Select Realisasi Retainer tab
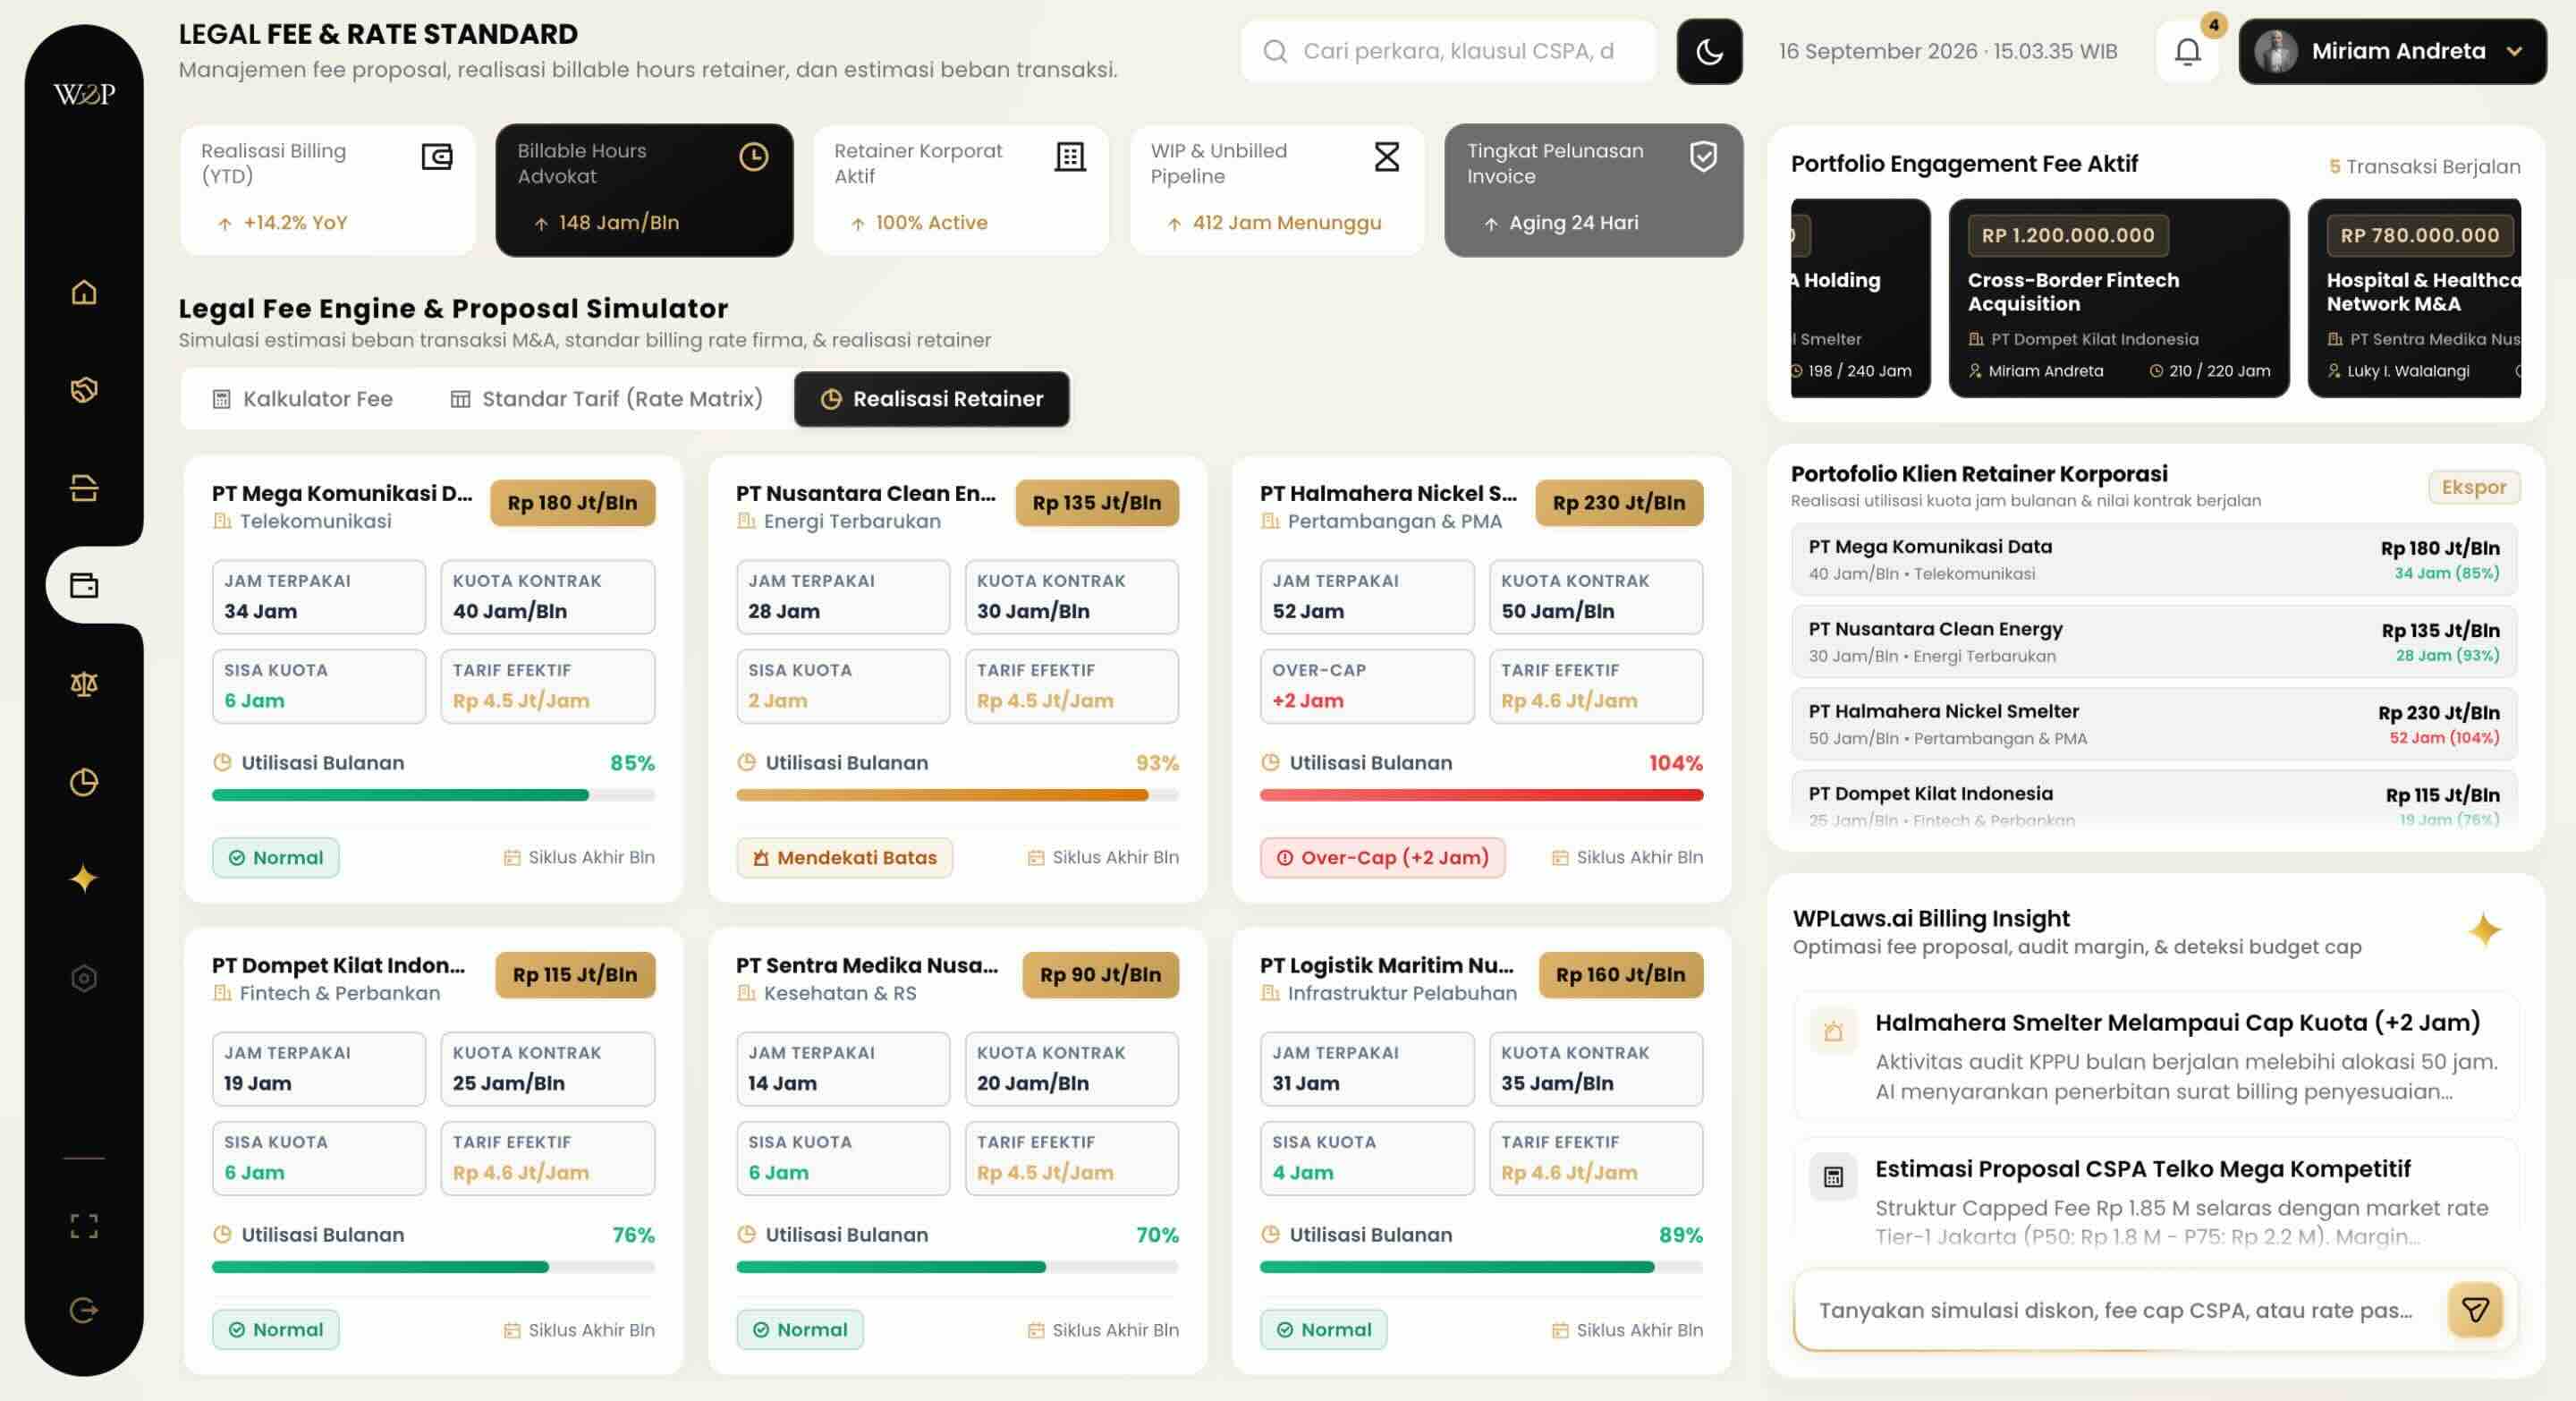Image resolution: width=2576 pixels, height=1401 pixels. [x=932, y=399]
